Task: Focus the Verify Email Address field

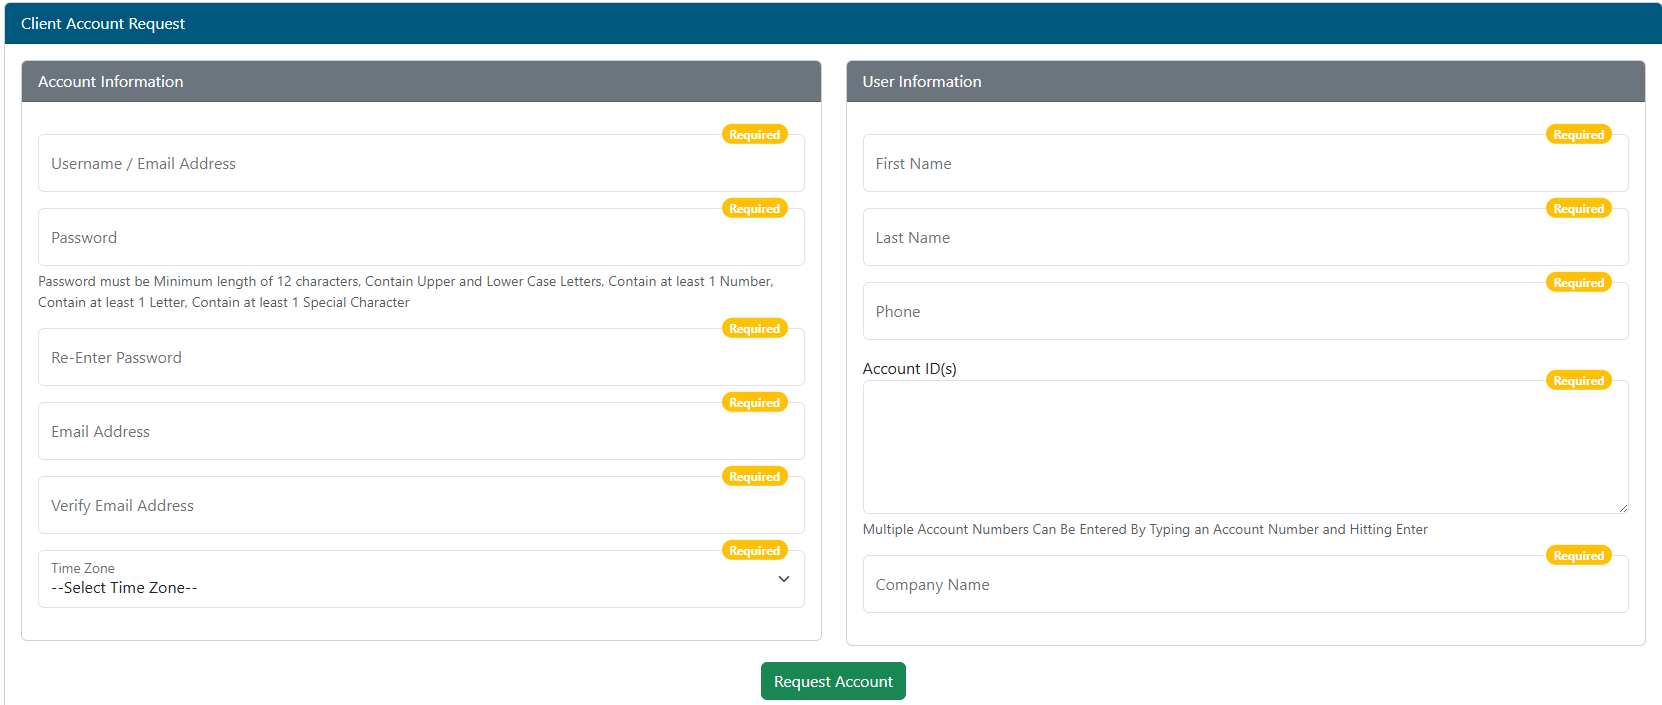Action: click(x=420, y=506)
